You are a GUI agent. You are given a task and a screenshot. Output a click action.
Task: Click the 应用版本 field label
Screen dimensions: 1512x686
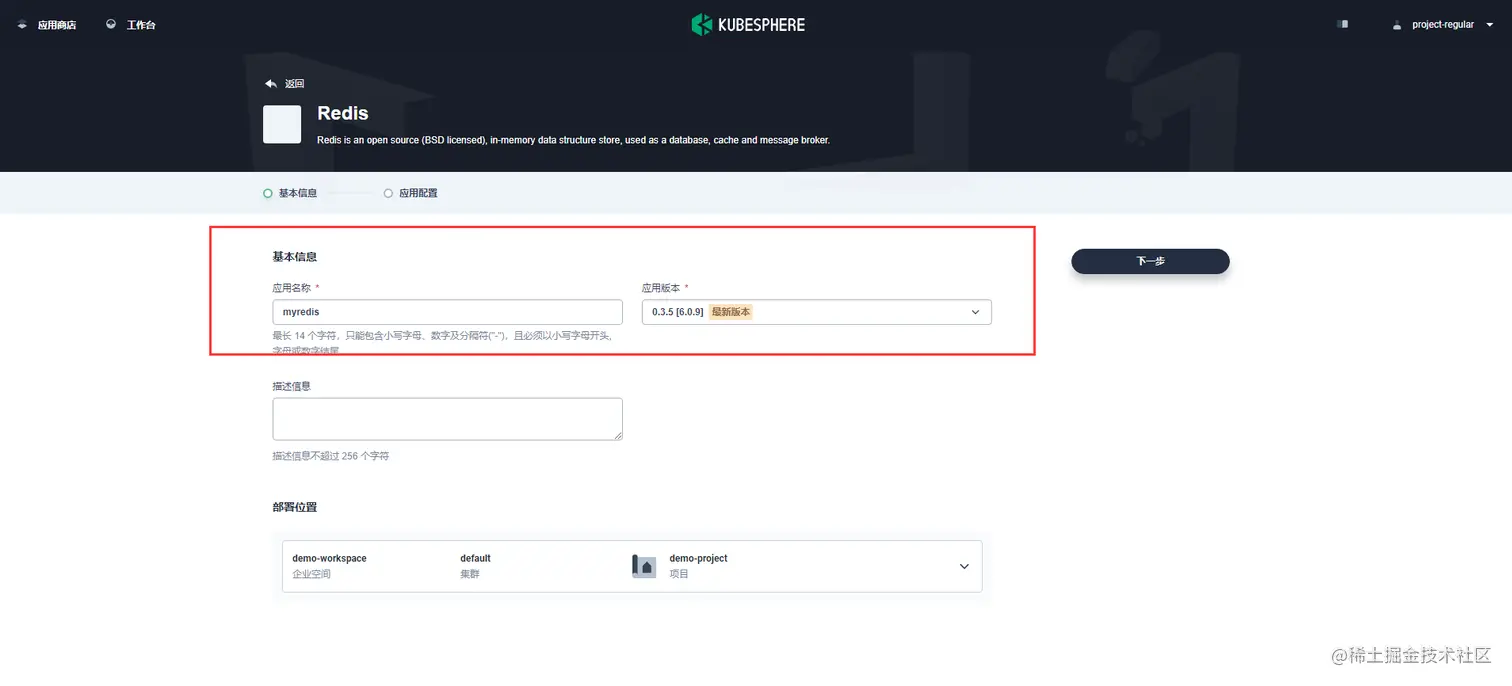click(661, 288)
